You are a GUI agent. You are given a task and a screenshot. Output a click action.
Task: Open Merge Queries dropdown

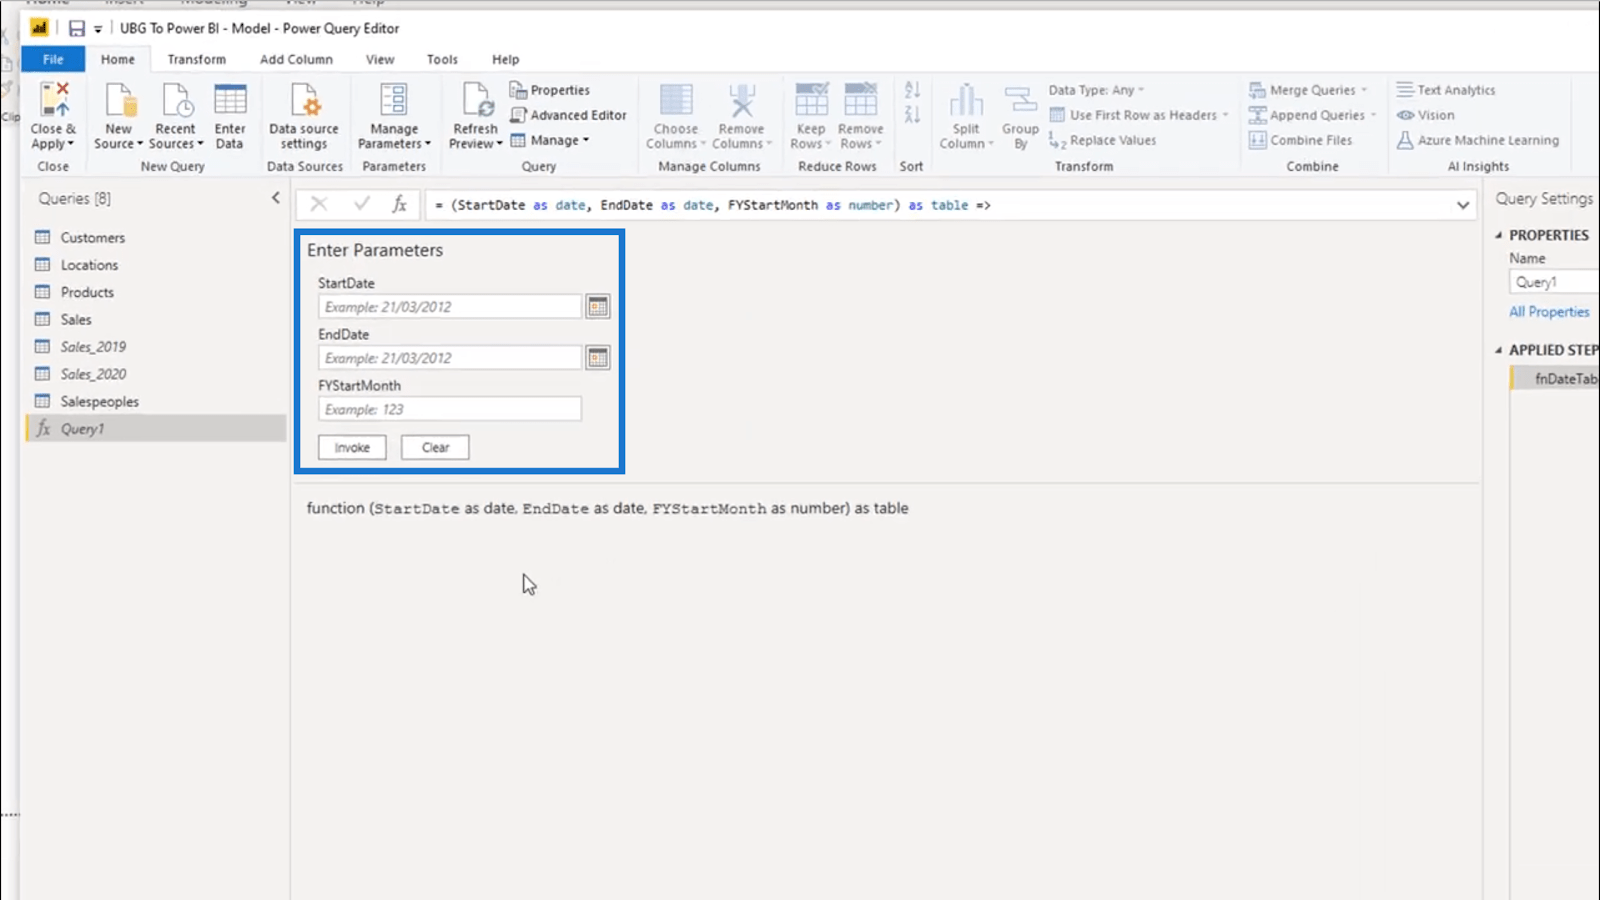coord(1308,90)
